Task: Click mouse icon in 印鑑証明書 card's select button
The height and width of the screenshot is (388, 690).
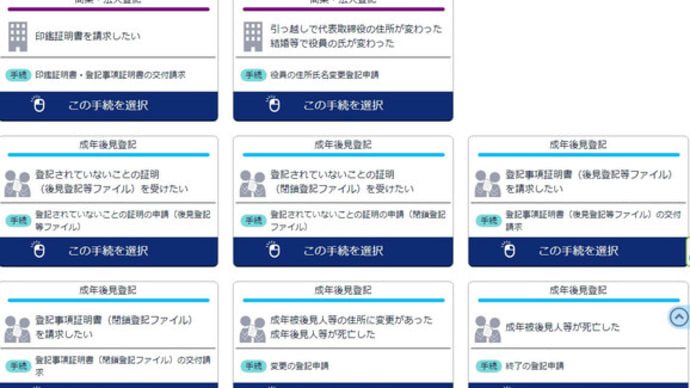Action: [38, 104]
